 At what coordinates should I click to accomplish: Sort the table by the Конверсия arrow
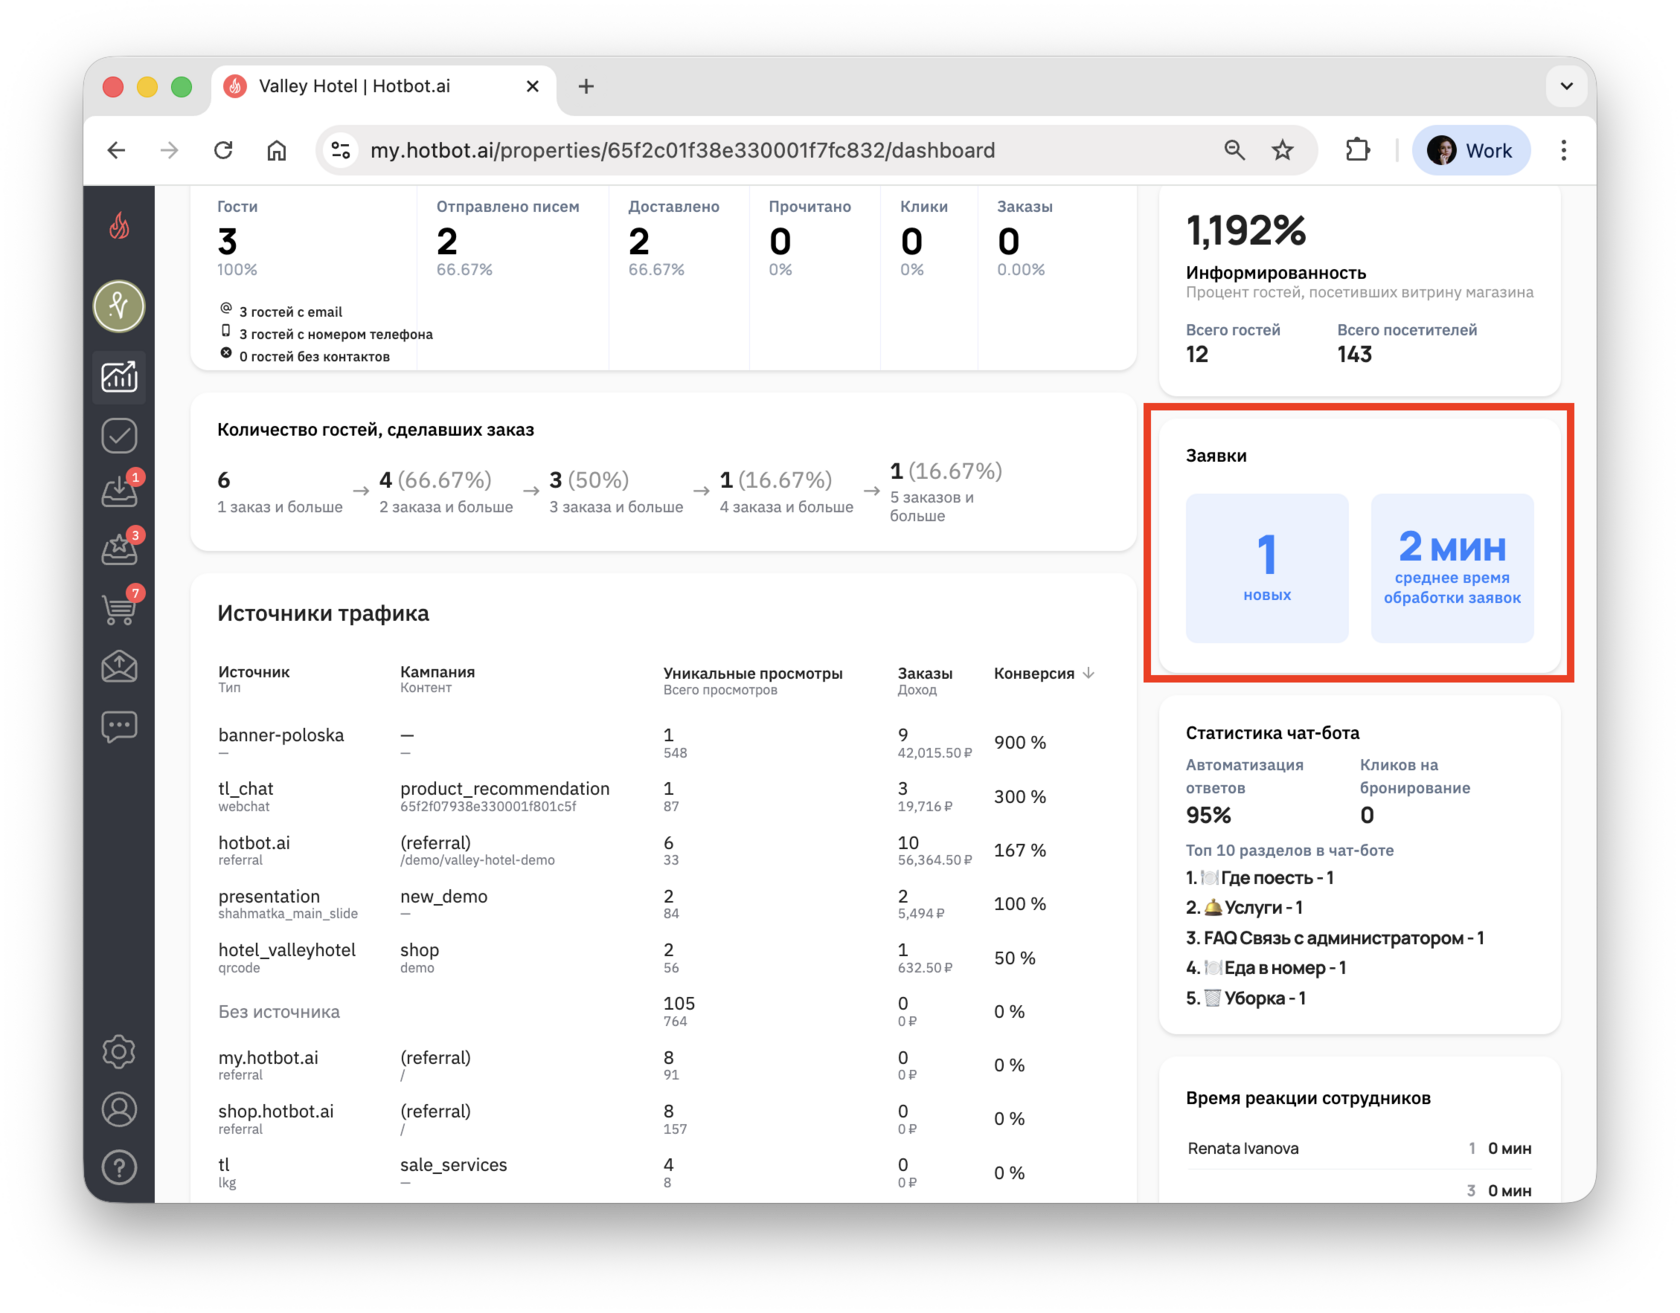pos(1089,673)
